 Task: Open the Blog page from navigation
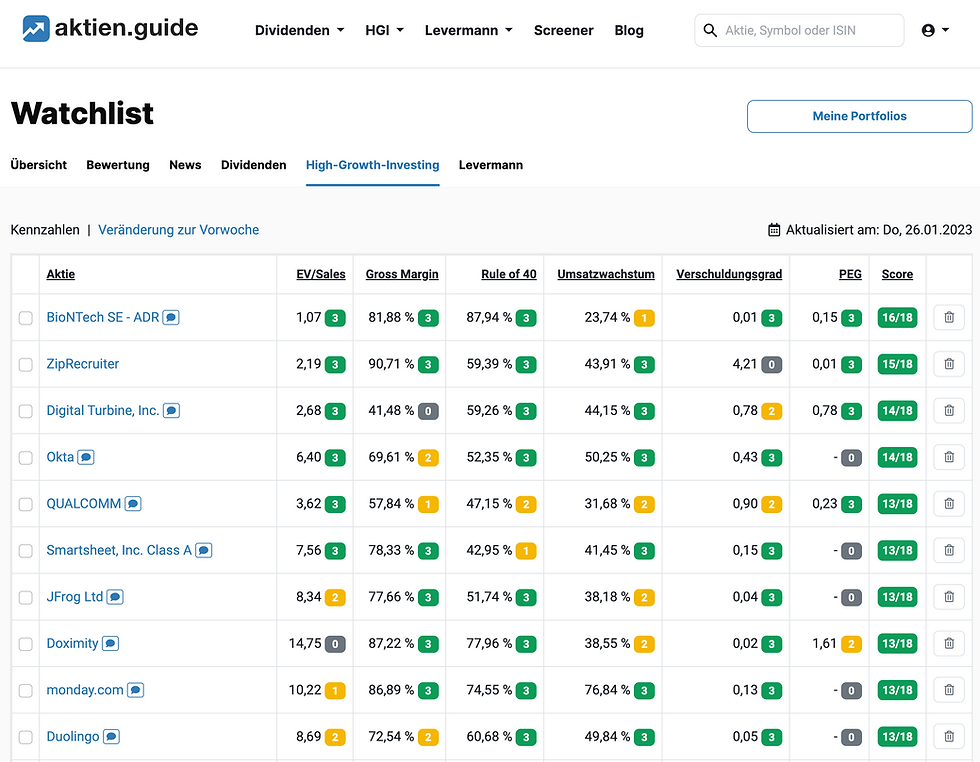pyautogui.click(x=629, y=30)
